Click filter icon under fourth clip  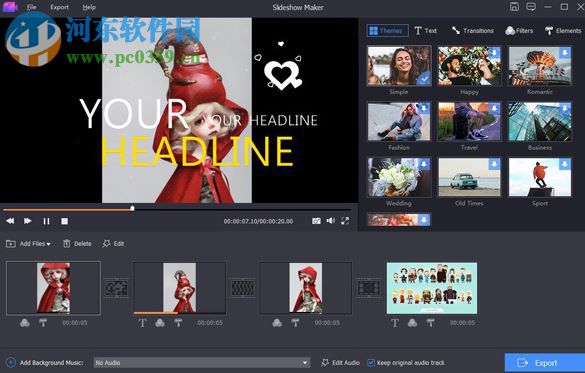tap(412, 323)
